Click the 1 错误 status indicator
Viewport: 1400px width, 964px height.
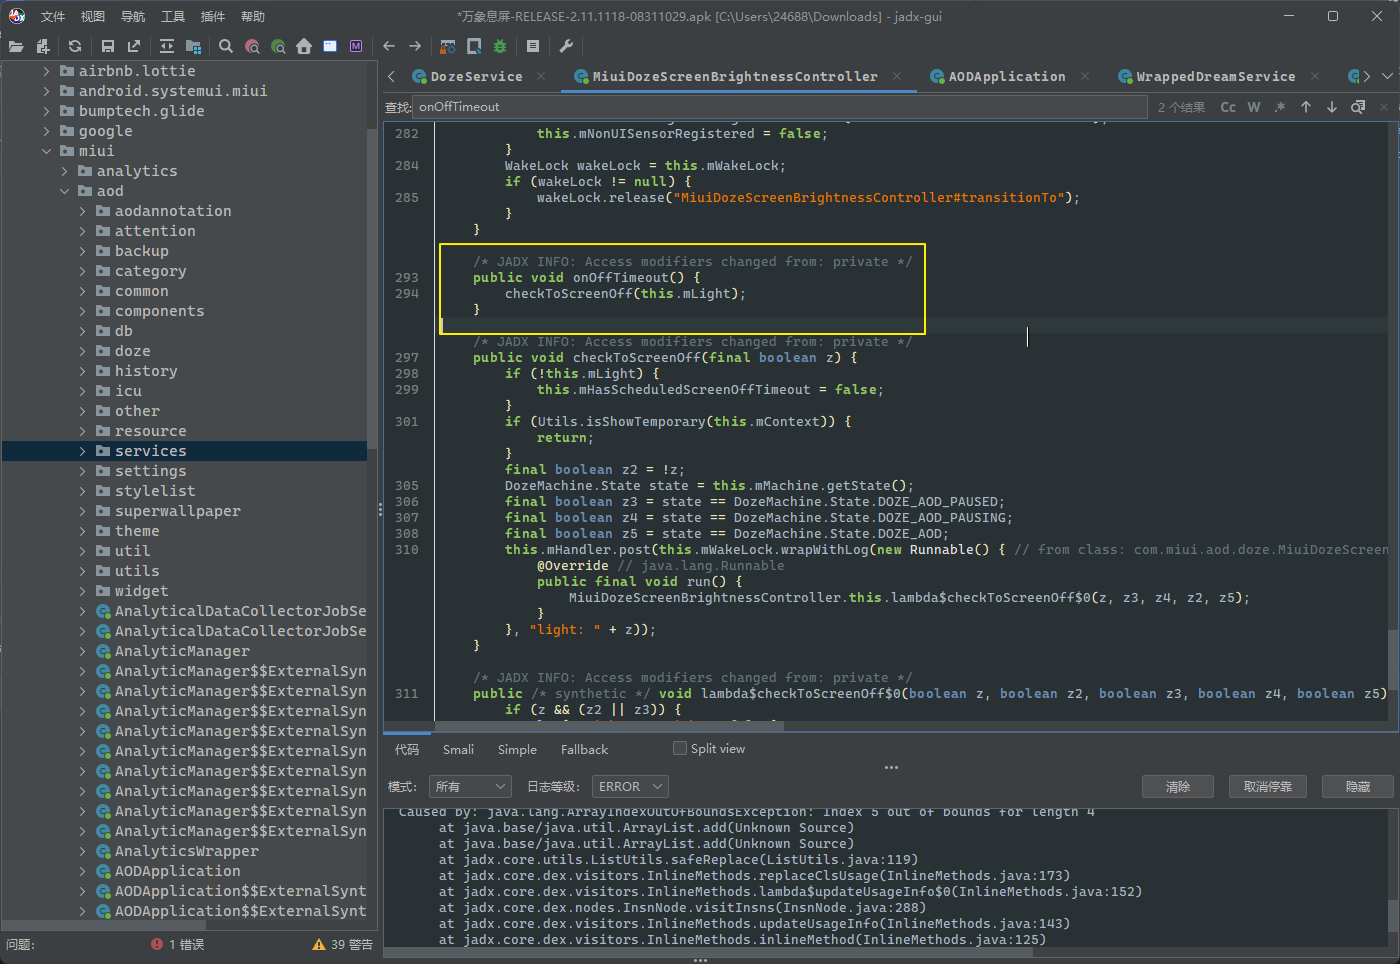point(178,944)
